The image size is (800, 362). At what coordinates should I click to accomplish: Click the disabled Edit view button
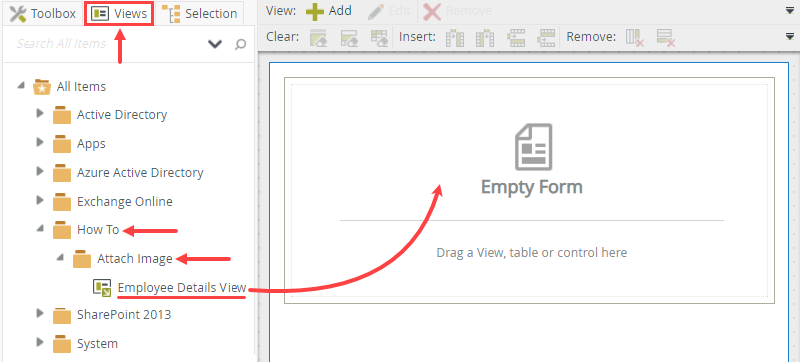coord(389,11)
